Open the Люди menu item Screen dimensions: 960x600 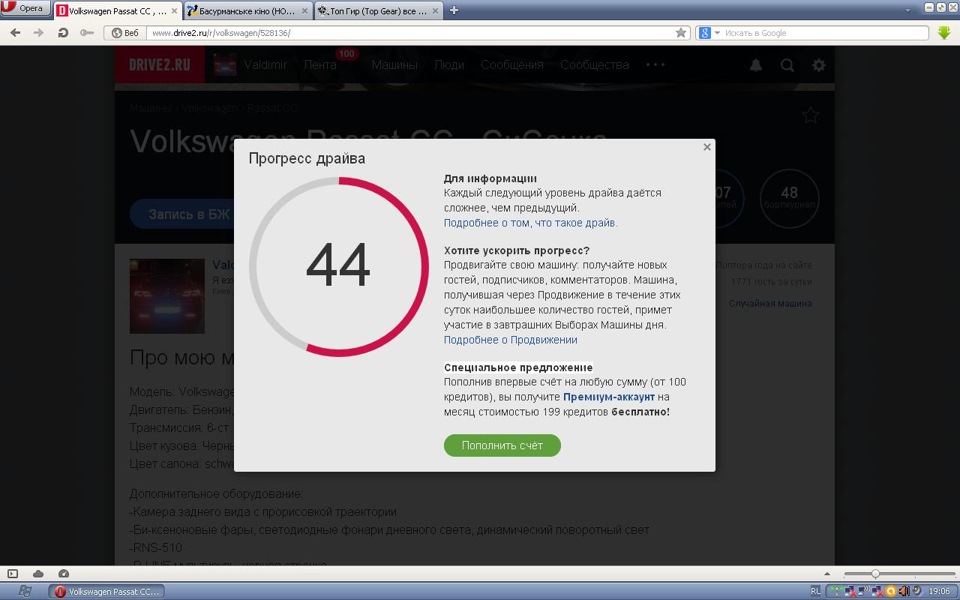(449, 65)
